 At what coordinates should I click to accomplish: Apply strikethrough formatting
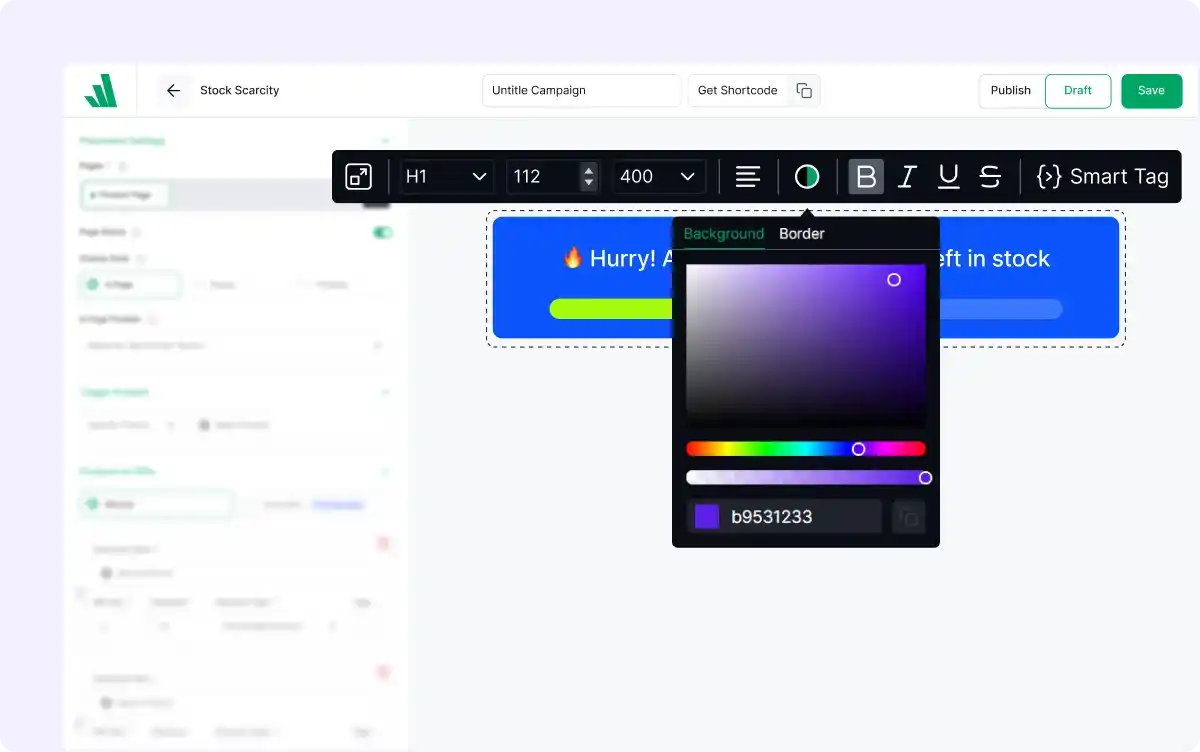pyautogui.click(x=989, y=176)
